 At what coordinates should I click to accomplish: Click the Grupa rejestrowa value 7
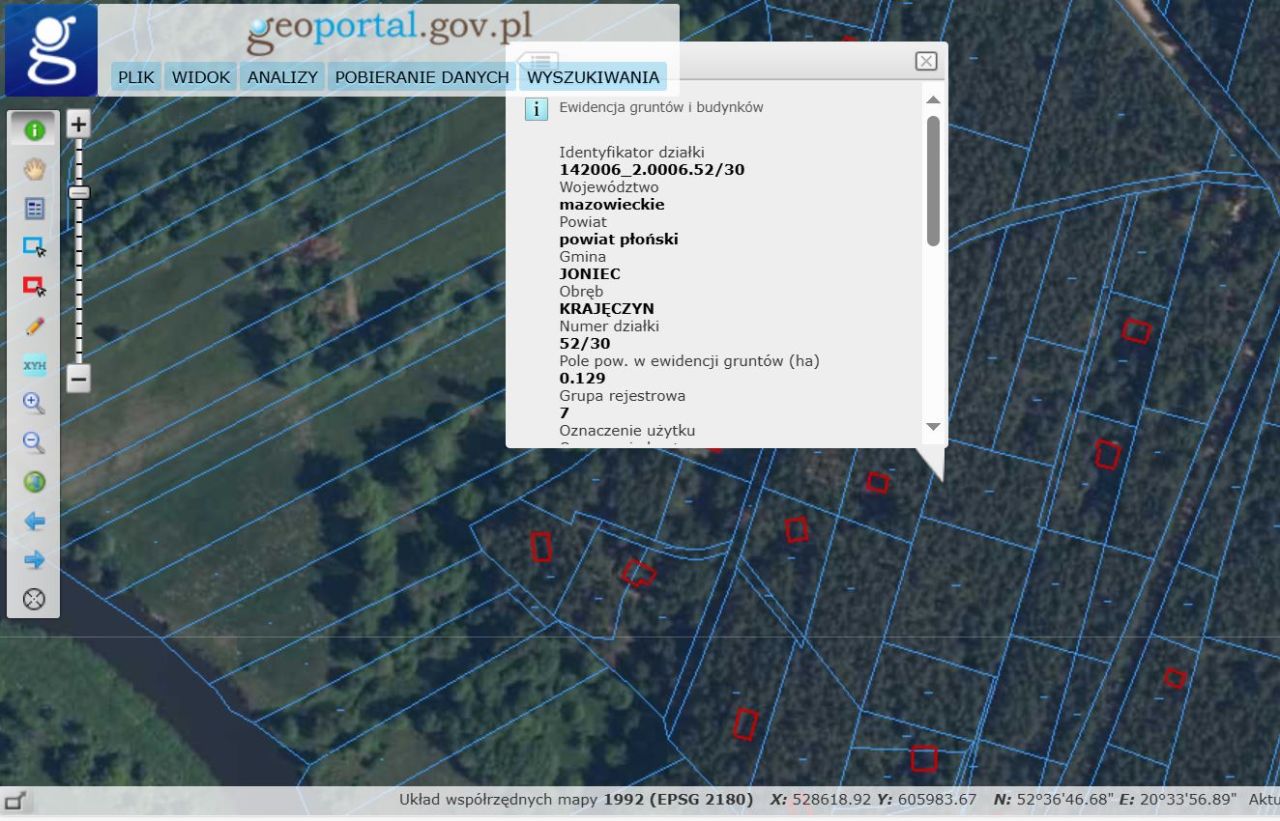(x=564, y=413)
